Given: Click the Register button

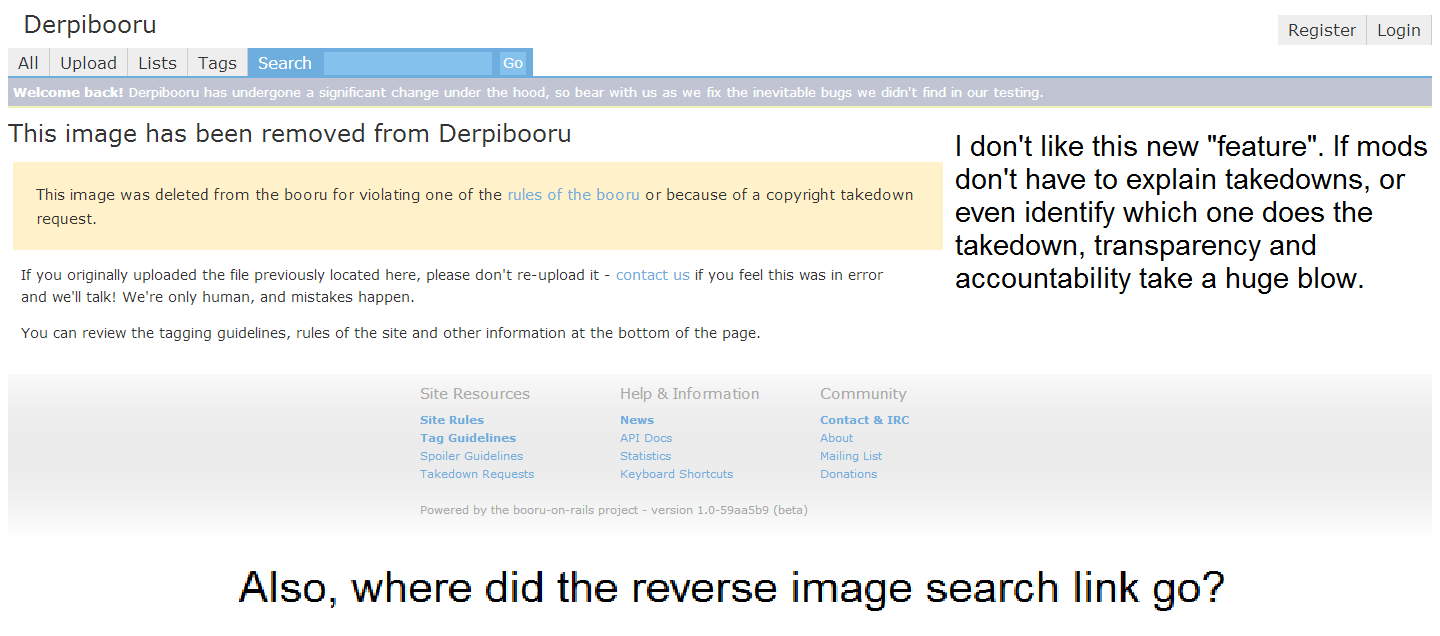Looking at the screenshot, I should [x=1322, y=30].
